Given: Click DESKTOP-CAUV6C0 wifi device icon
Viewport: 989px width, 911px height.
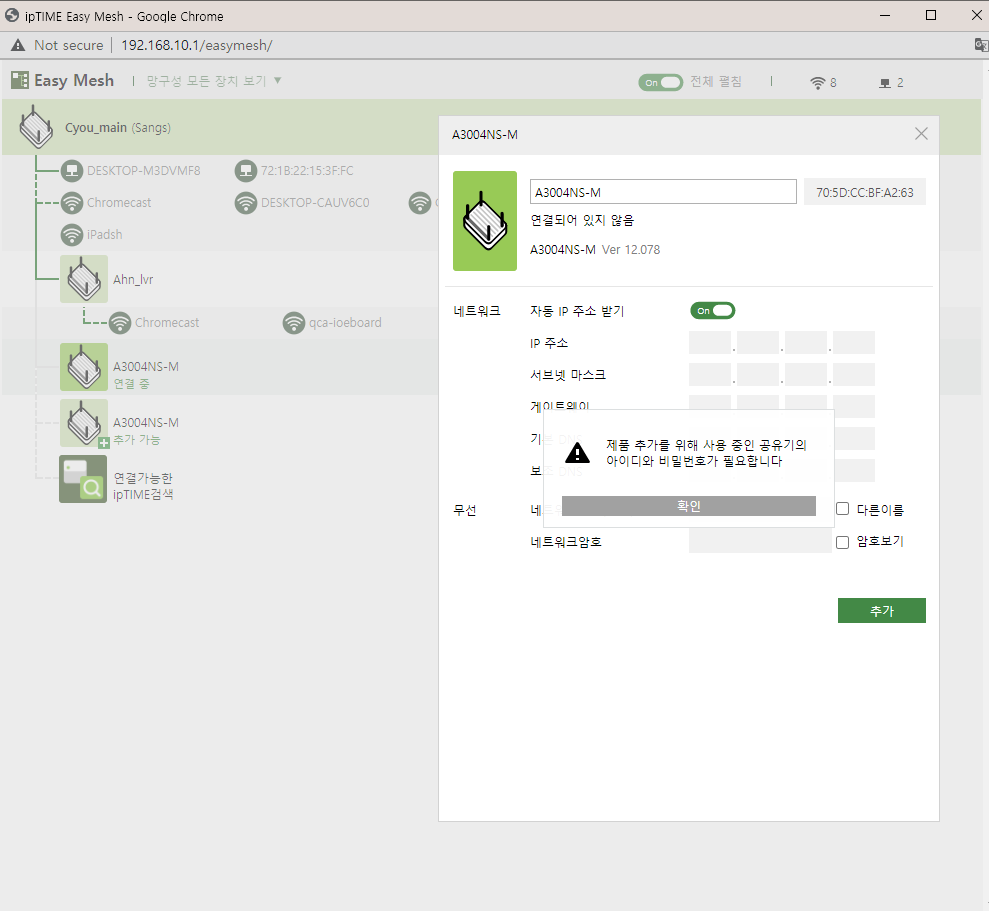Looking at the screenshot, I should pyautogui.click(x=246, y=203).
